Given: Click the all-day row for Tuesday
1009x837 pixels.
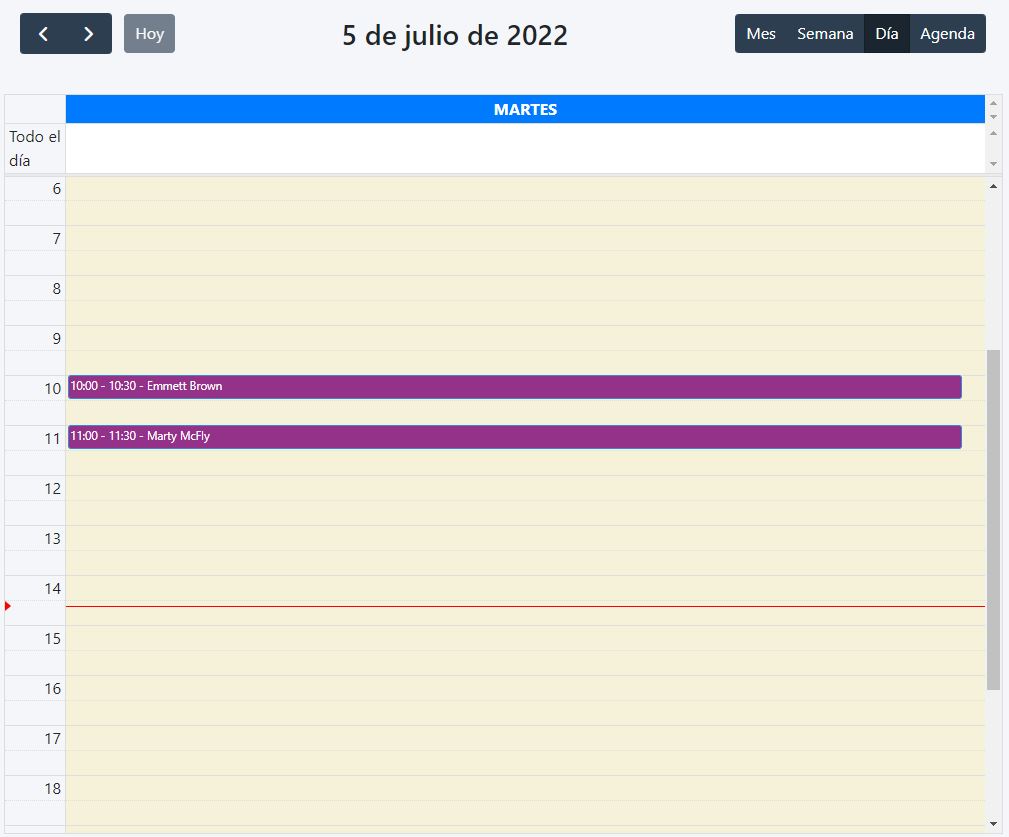Looking at the screenshot, I should tap(525, 148).
